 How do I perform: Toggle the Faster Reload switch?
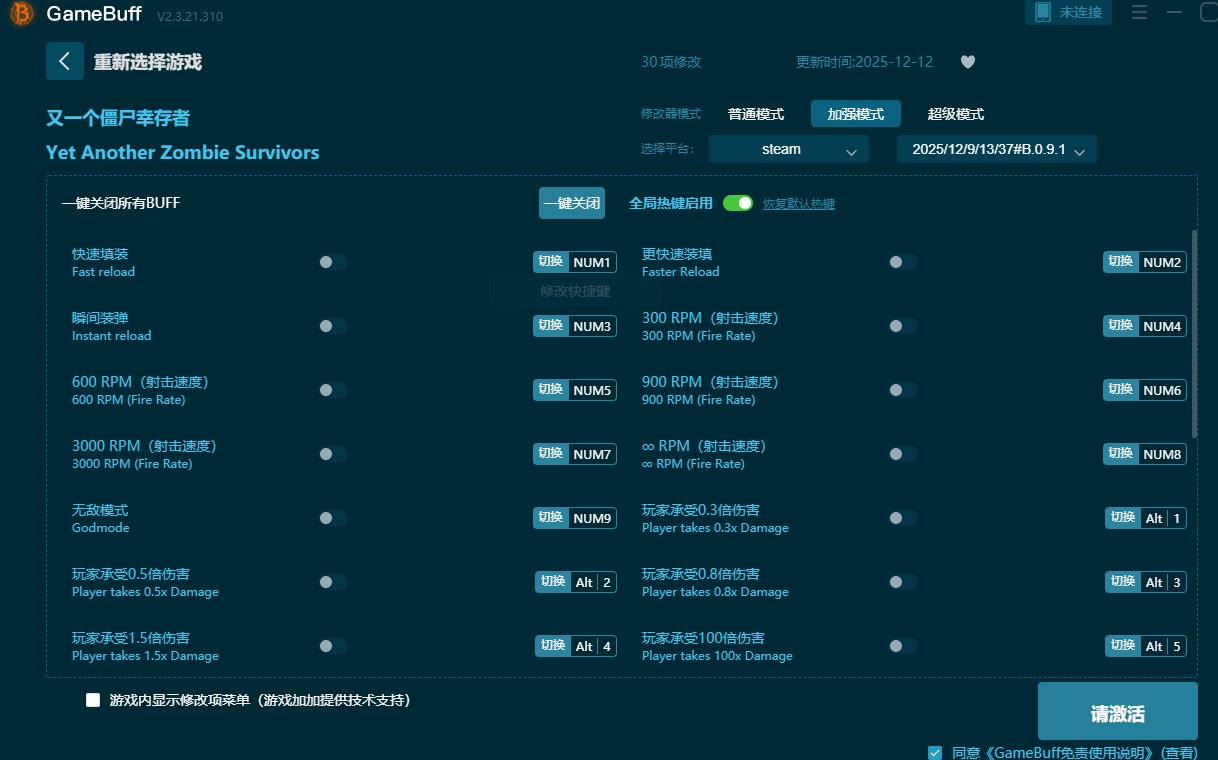(903, 262)
